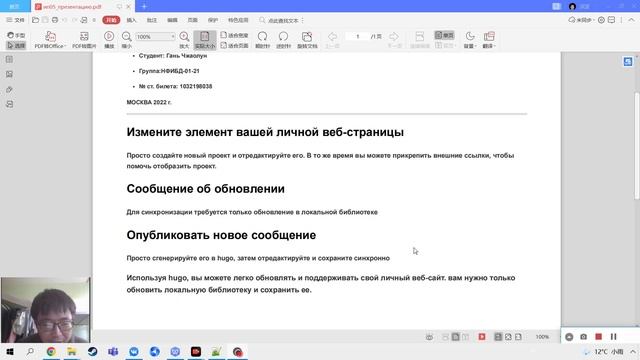Convert PDF to image tool
This screenshot has width=640, height=360.
pyautogui.click(x=84, y=40)
